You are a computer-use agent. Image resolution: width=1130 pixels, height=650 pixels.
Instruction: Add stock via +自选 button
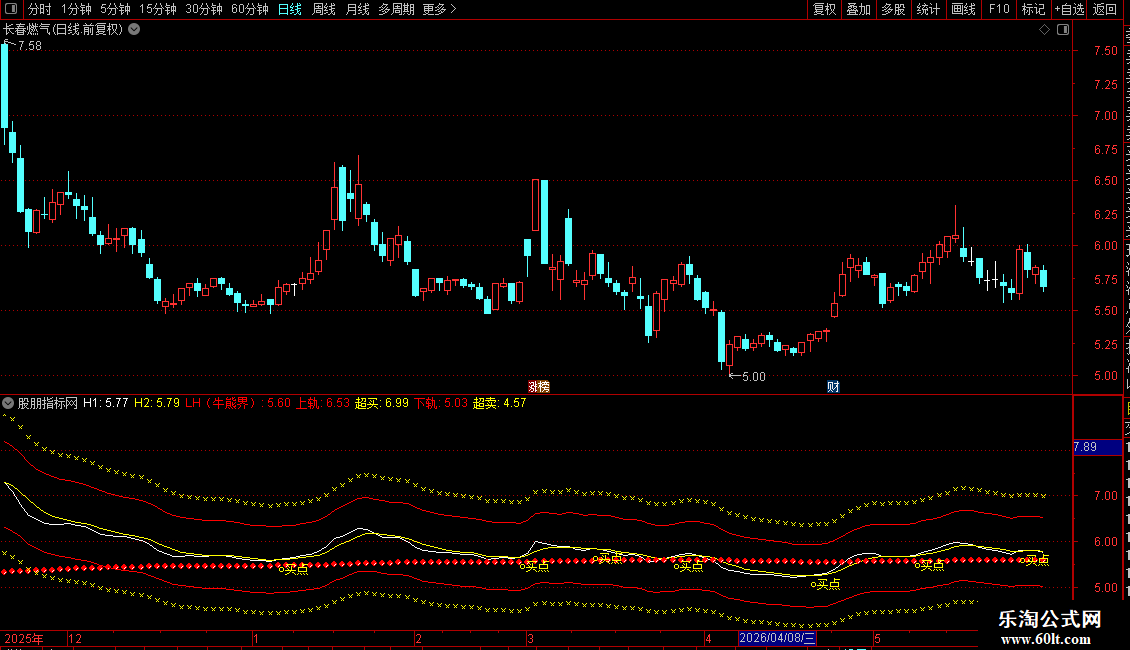point(1069,9)
